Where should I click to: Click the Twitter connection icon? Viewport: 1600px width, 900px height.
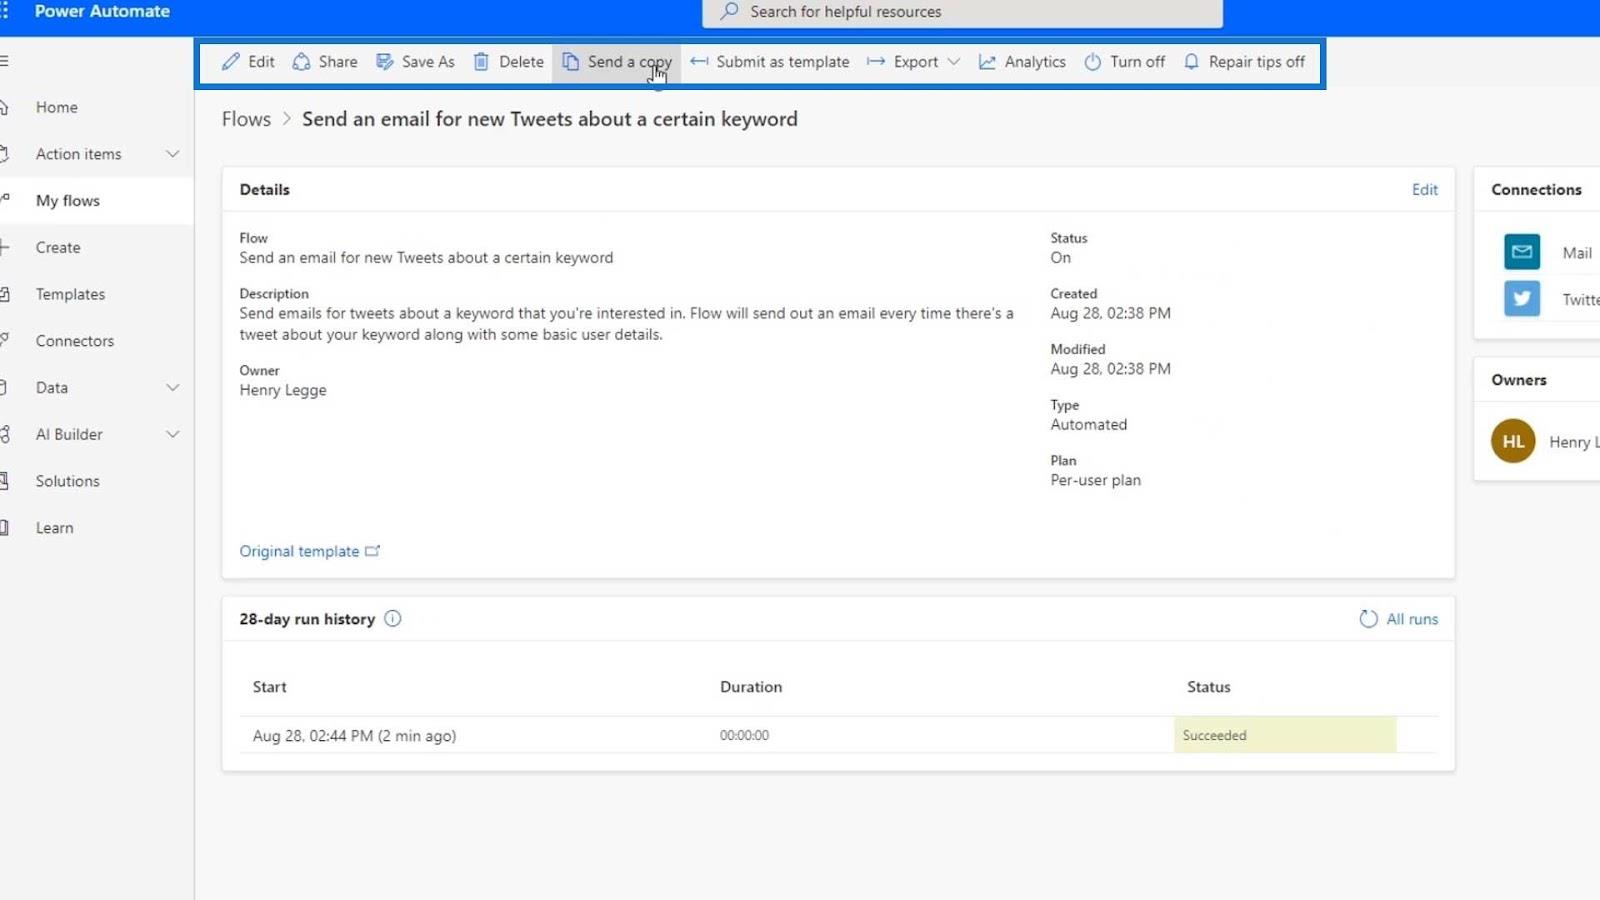tap(1522, 298)
